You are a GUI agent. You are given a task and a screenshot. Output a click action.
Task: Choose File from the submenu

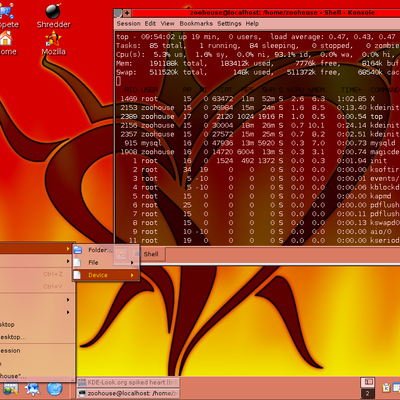[106, 263]
